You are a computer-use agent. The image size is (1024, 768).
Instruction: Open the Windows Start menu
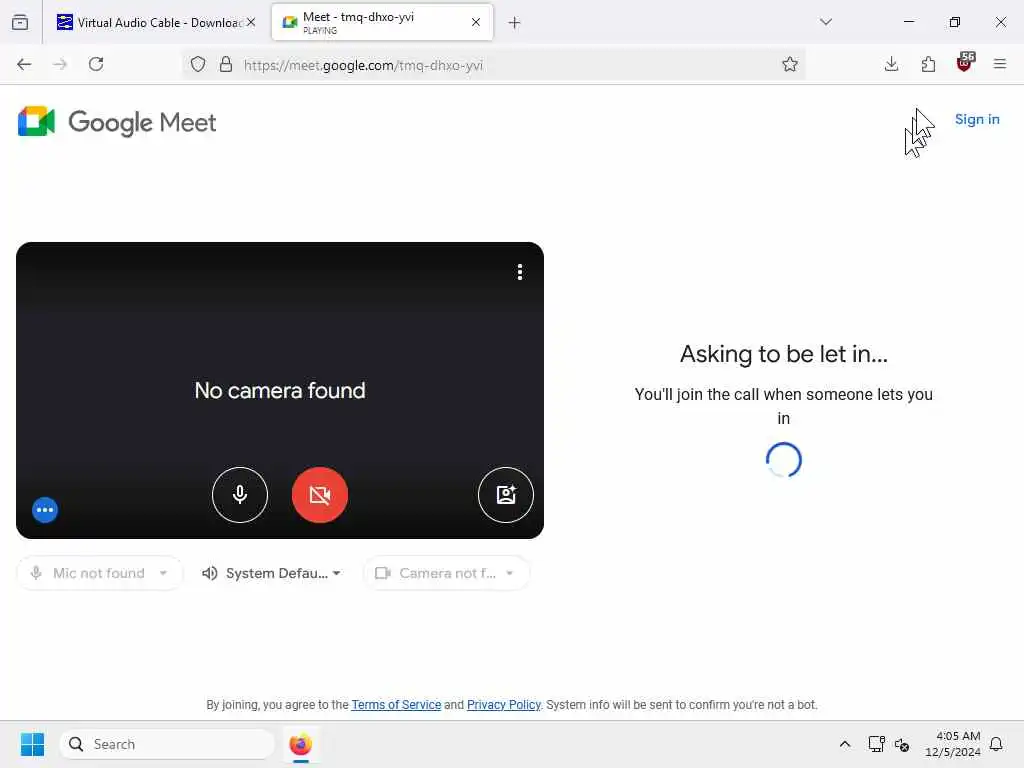(33, 744)
